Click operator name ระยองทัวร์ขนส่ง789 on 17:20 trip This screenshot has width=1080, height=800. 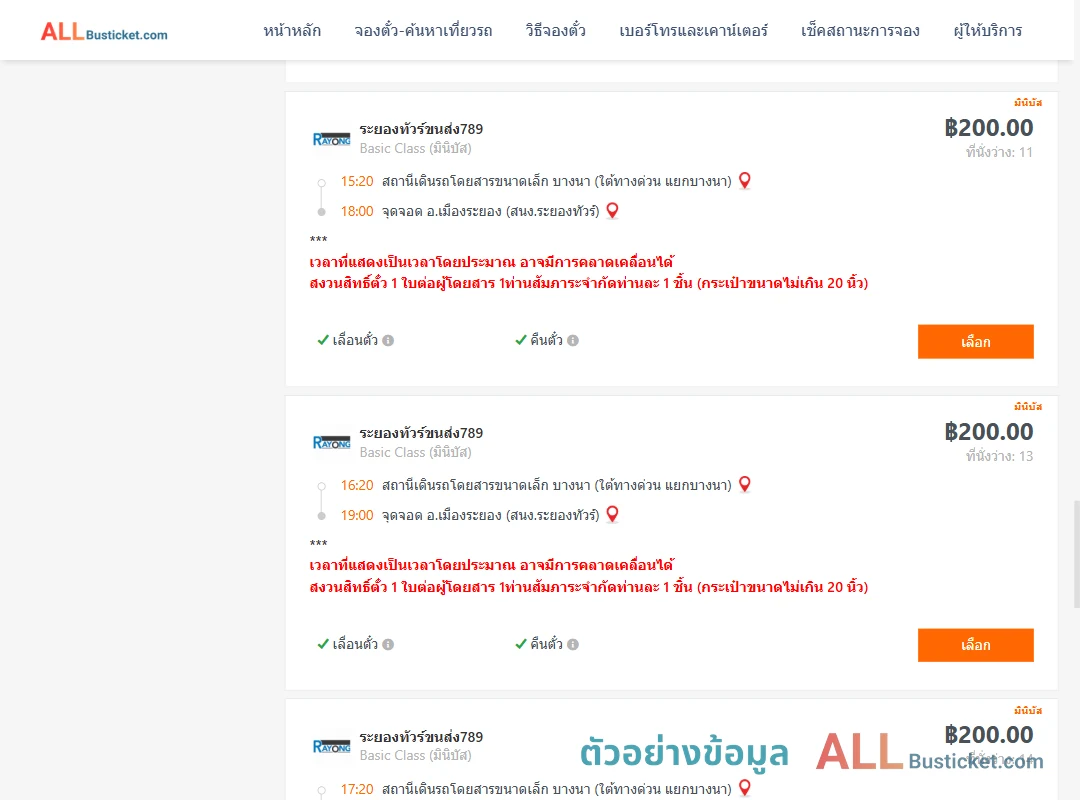coord(421,737)
